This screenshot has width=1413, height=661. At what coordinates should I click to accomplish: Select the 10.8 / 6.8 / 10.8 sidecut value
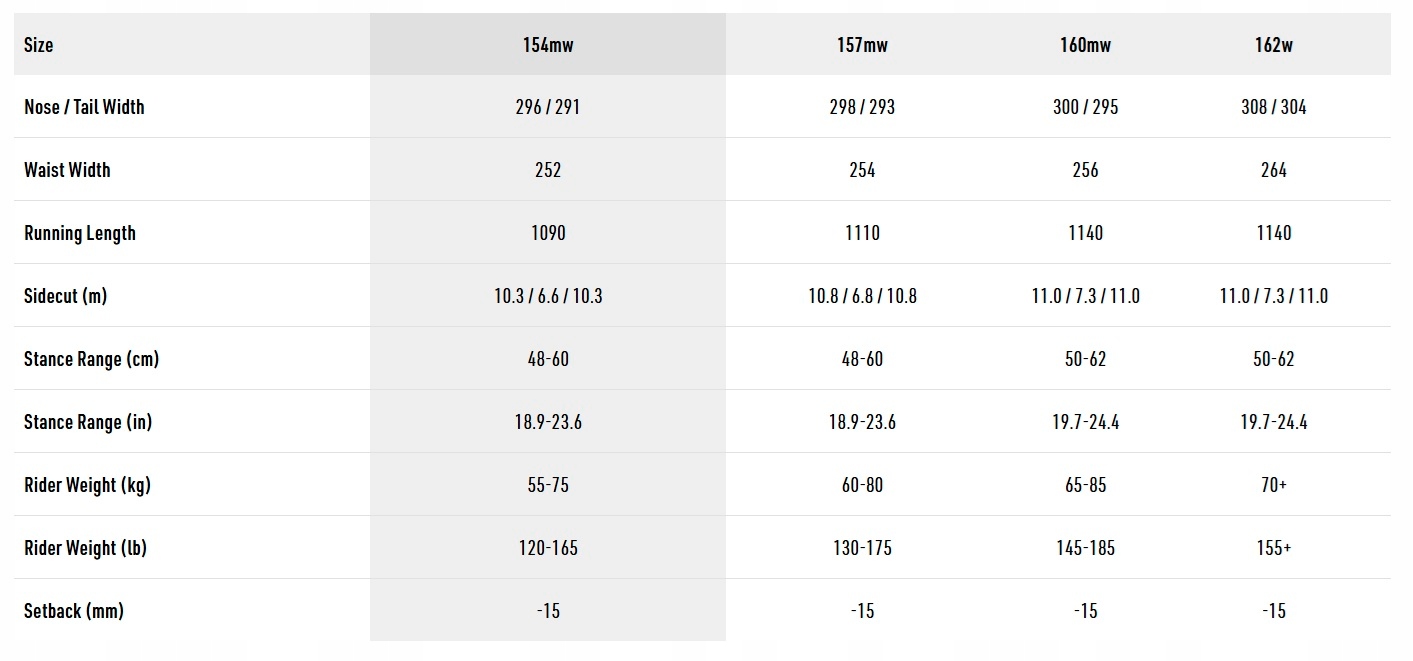click(x=862, y=296)
